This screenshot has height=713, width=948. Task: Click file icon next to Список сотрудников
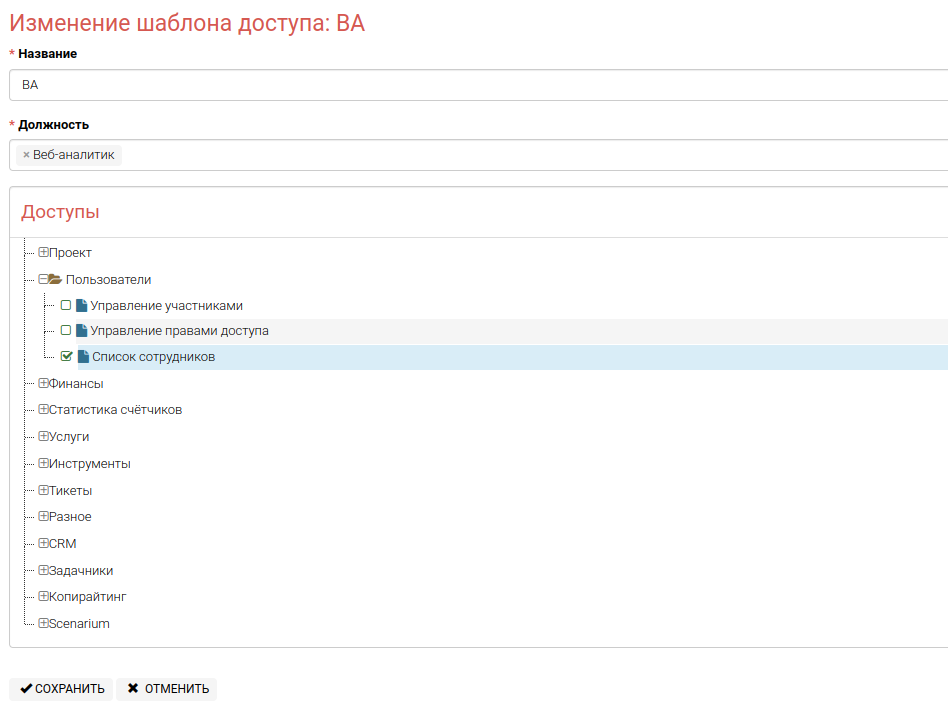tap(84, 357)
